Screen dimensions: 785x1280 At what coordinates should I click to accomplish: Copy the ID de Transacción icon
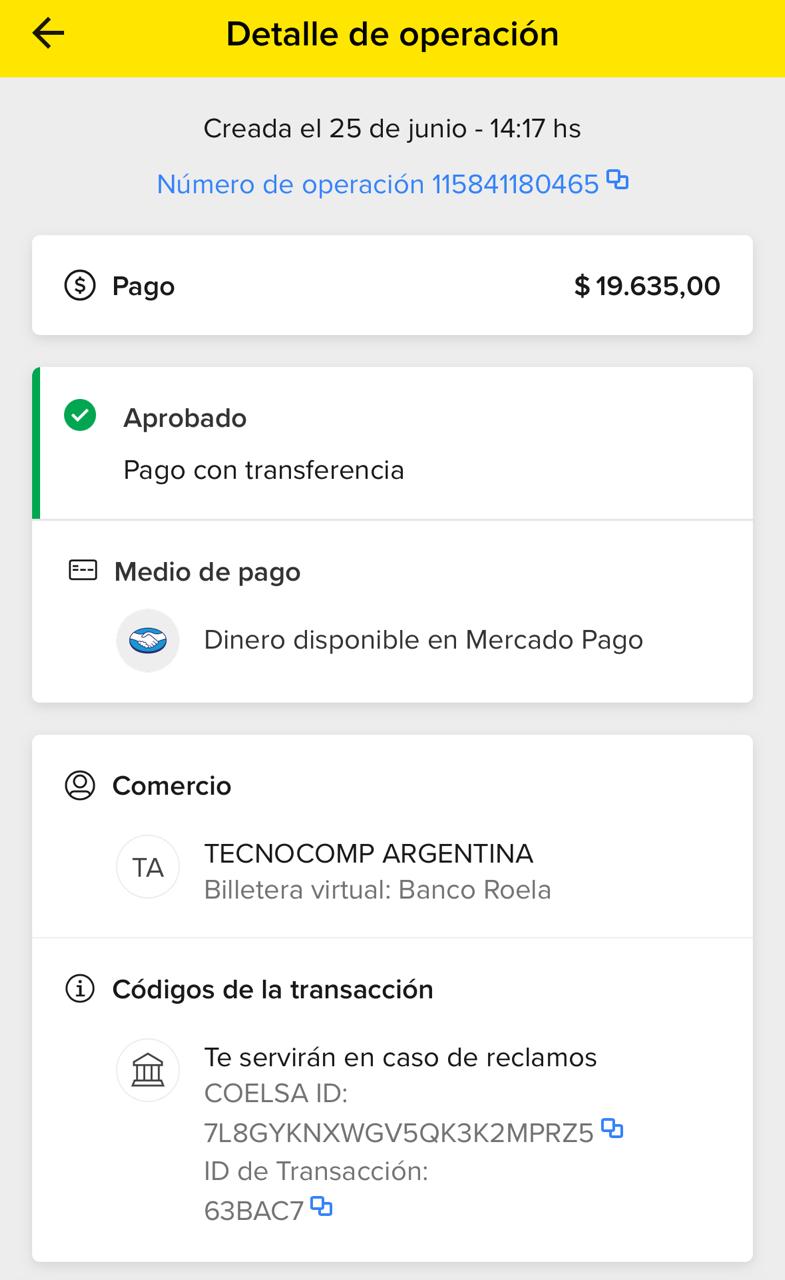tap(321, 1207)
